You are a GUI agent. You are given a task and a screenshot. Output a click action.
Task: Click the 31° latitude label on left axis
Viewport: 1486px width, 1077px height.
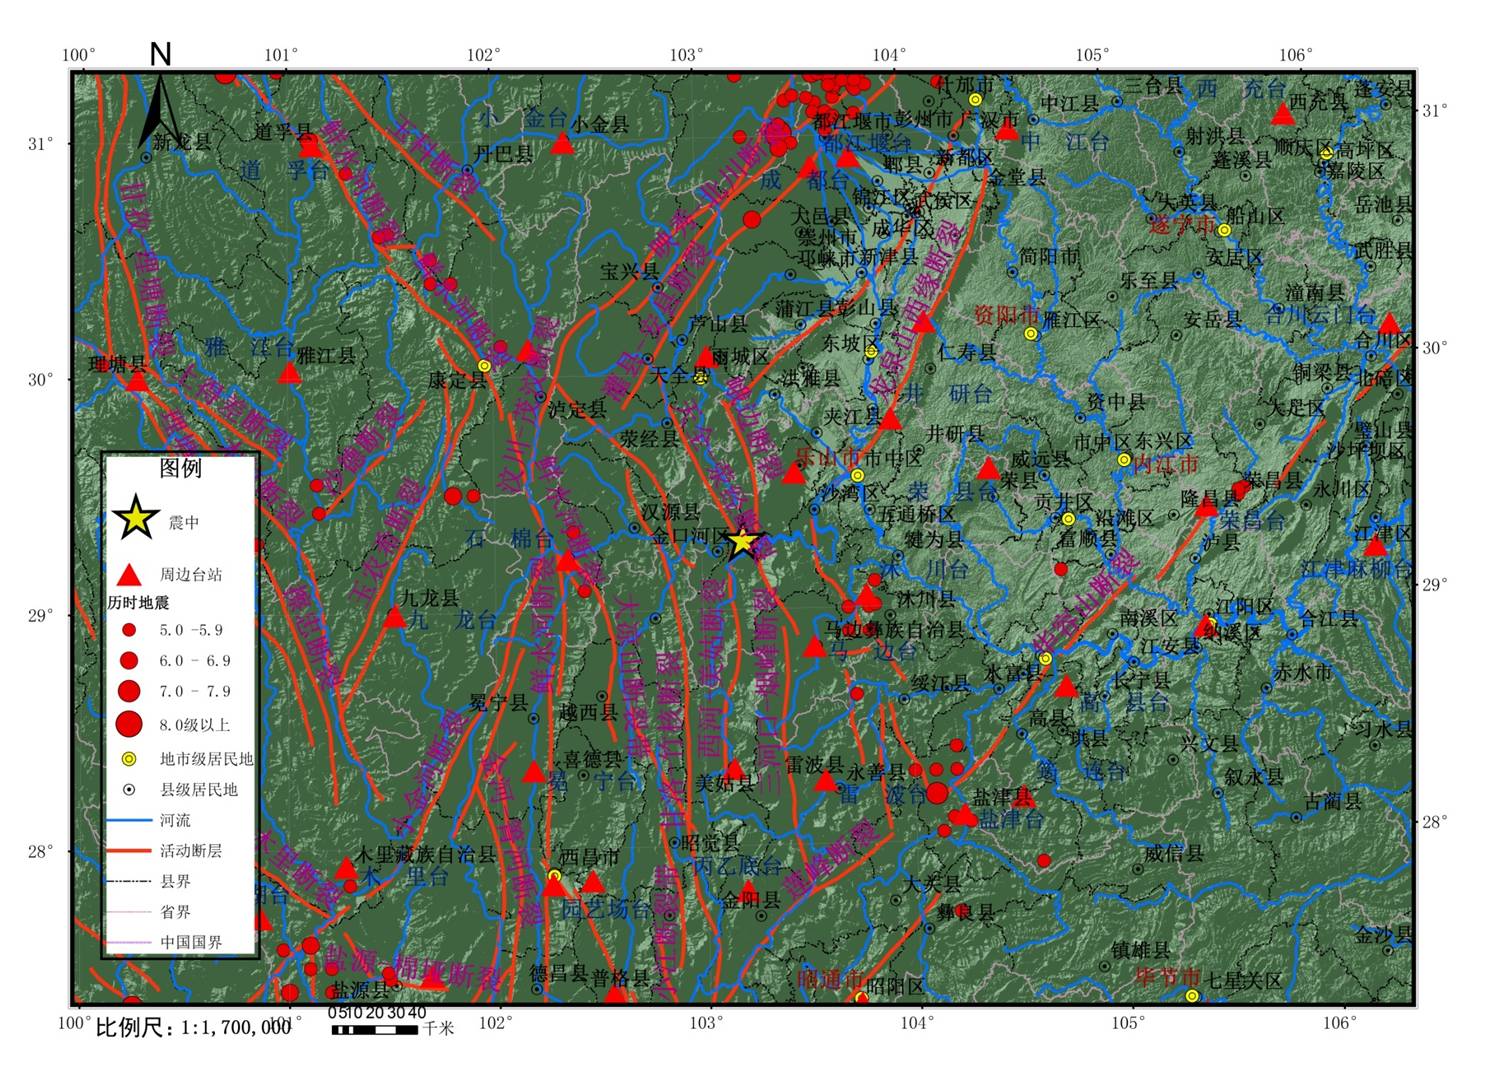41,144
